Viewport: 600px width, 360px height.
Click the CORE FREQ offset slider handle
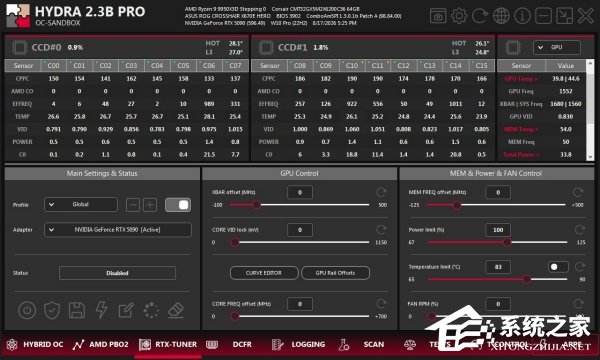pyautogui.click(x=235, y=316)
